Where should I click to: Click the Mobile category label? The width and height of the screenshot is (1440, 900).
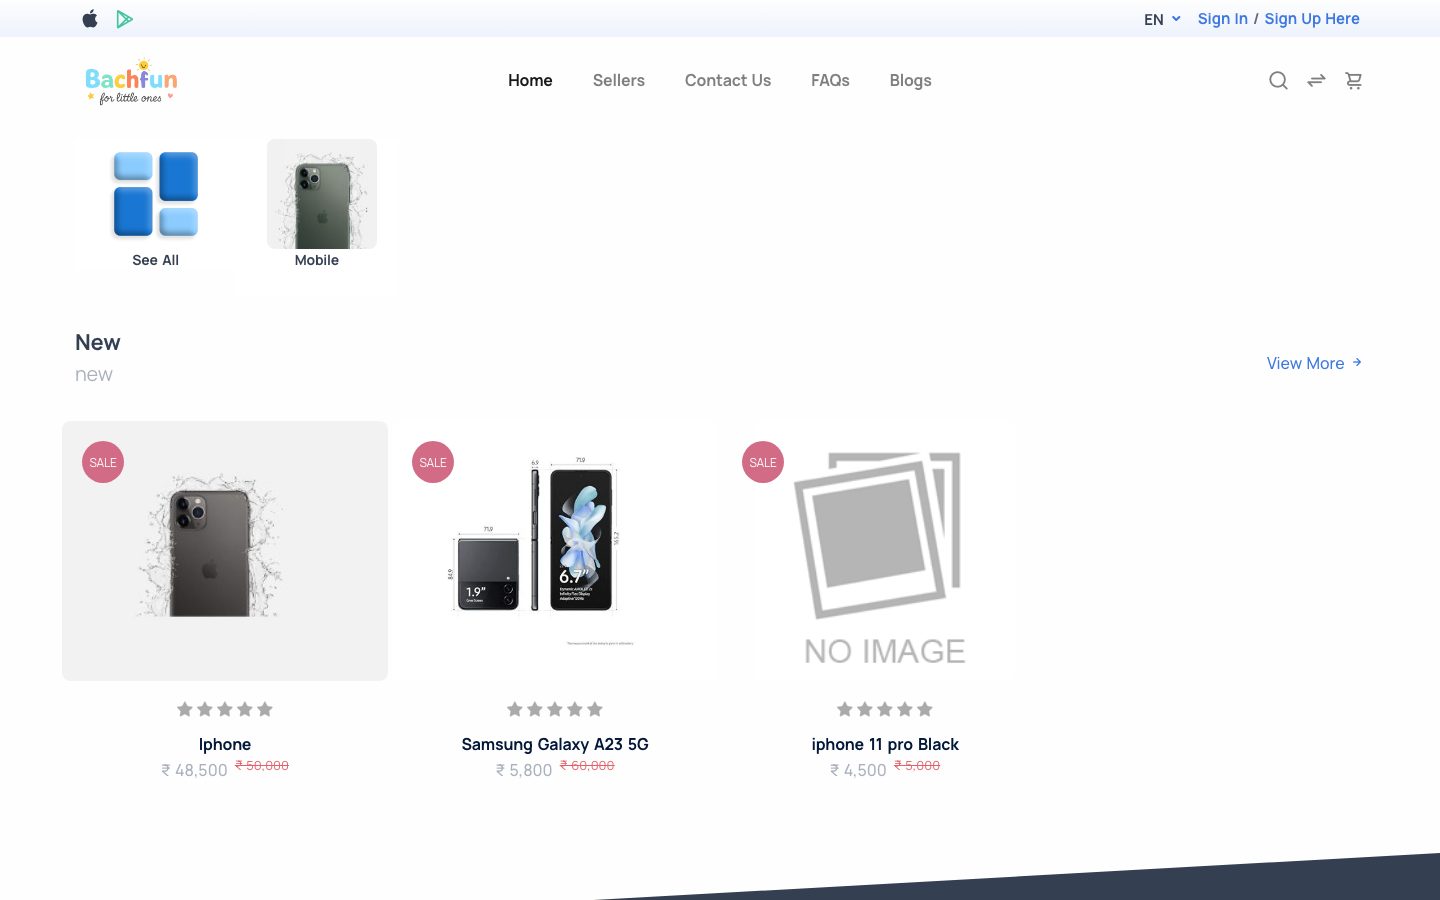[317, 260]
